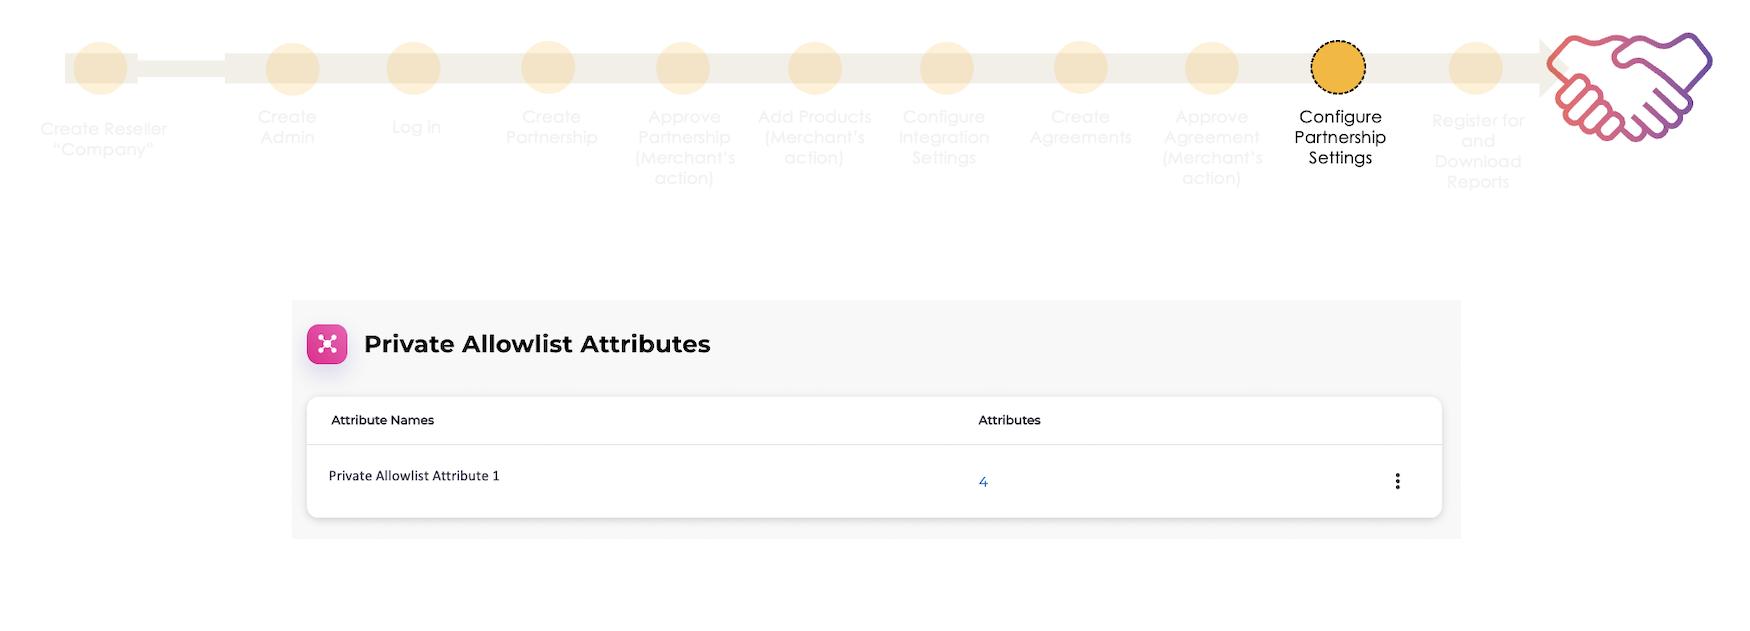
Task: Select the Create Admin step circle
Action: pyautogui.click(x=292, y=68)
